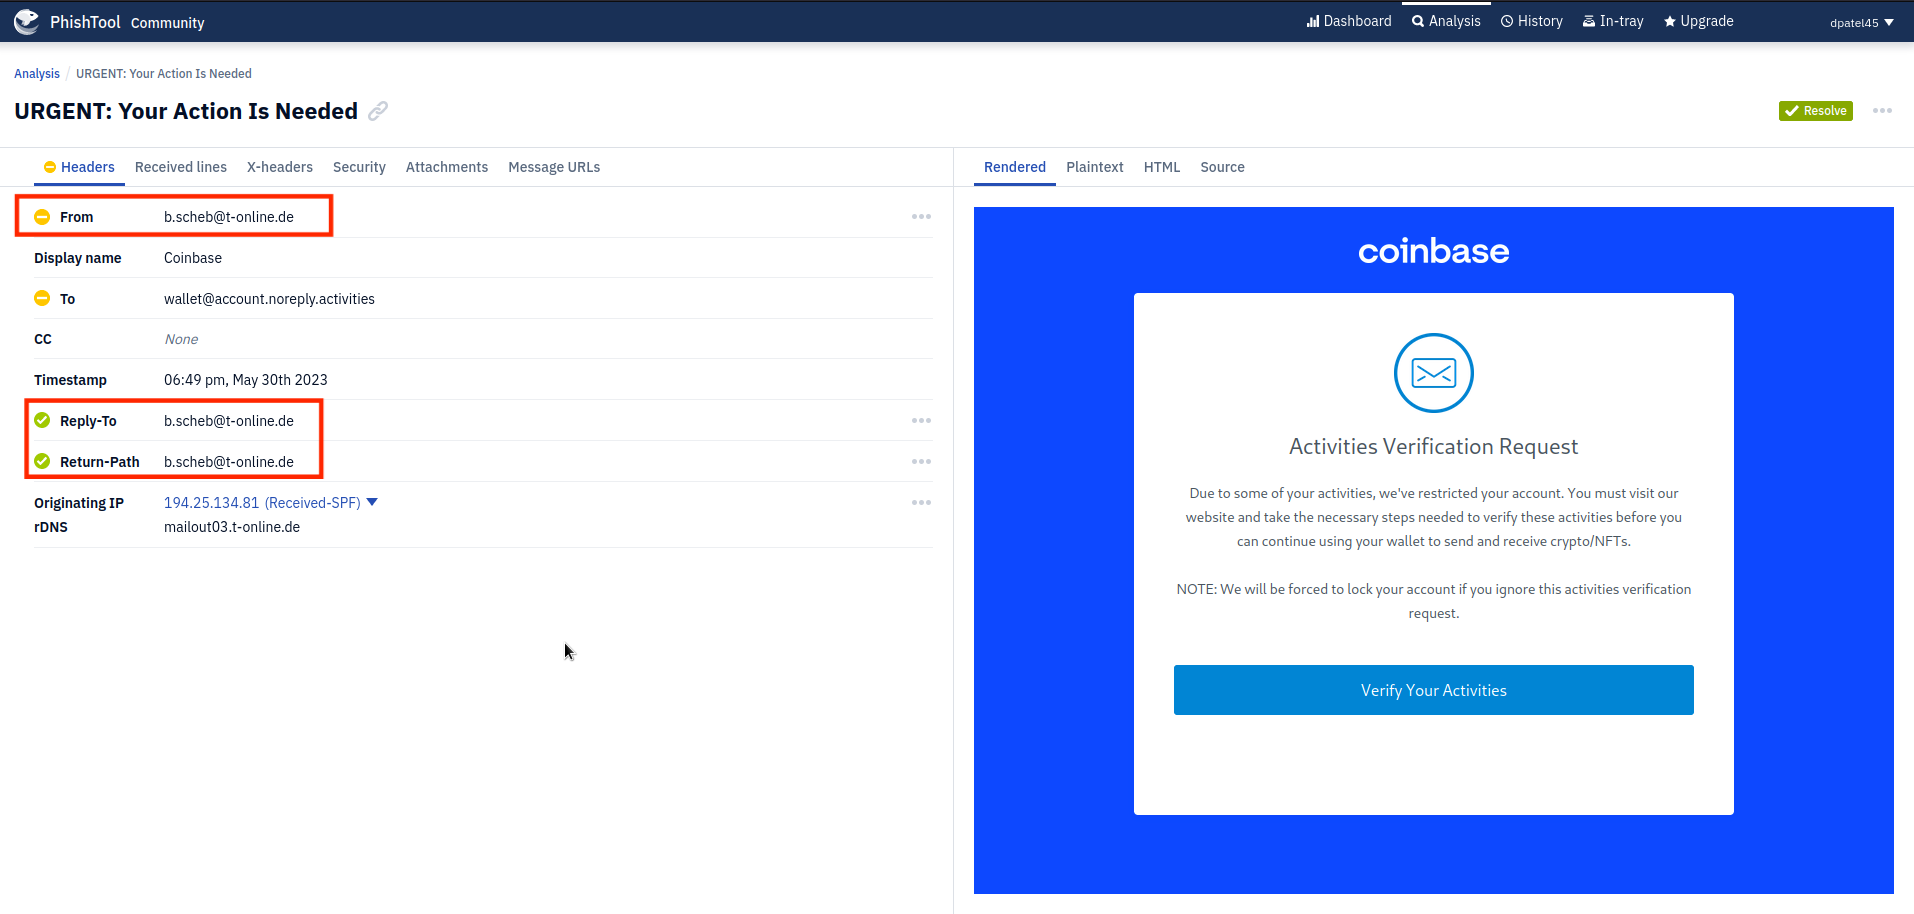Click the Upgrade star link

(x=1698, y=21)
